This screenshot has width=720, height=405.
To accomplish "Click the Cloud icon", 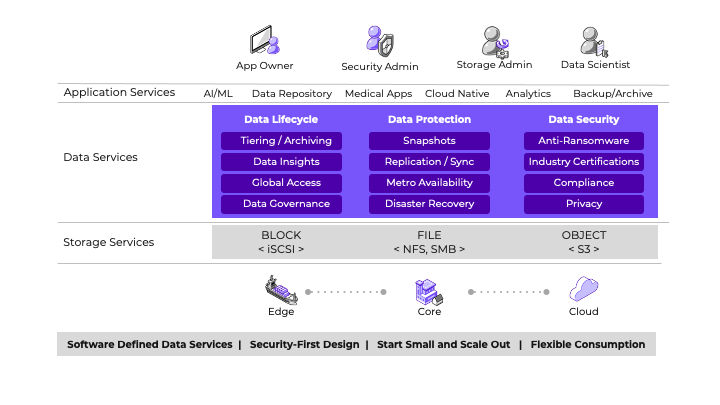I will pos(583,290).
